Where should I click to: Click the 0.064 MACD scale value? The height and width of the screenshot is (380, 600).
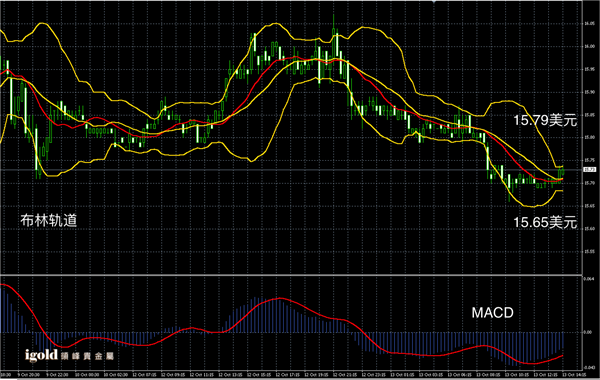point(588,279)
